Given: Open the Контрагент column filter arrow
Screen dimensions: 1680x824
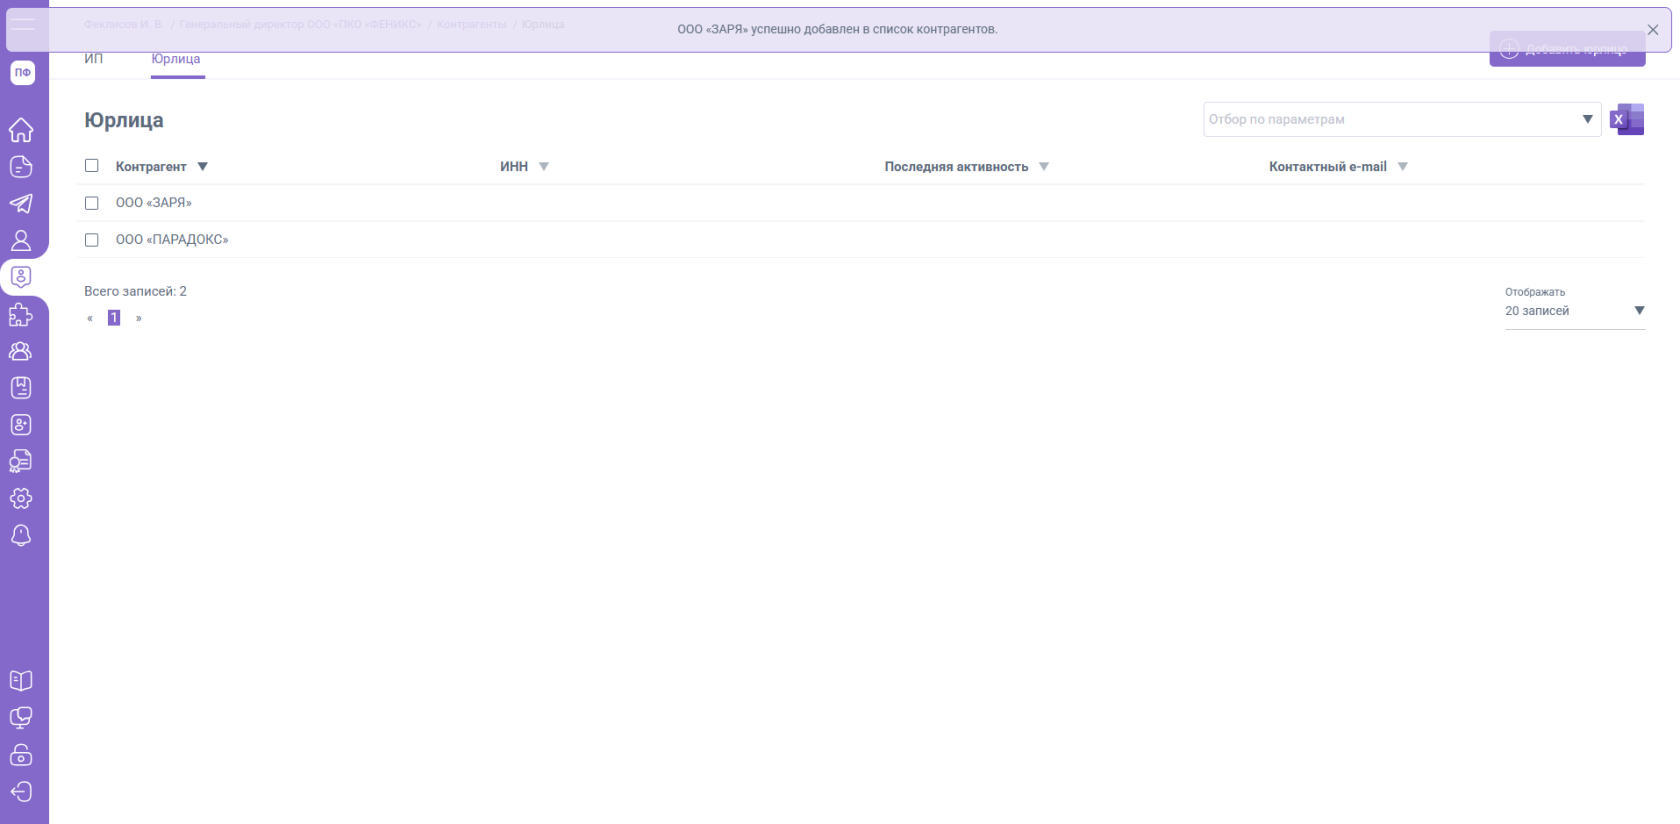Looking at the screenshot, I should pyautogui.click(x=203, y=167).
